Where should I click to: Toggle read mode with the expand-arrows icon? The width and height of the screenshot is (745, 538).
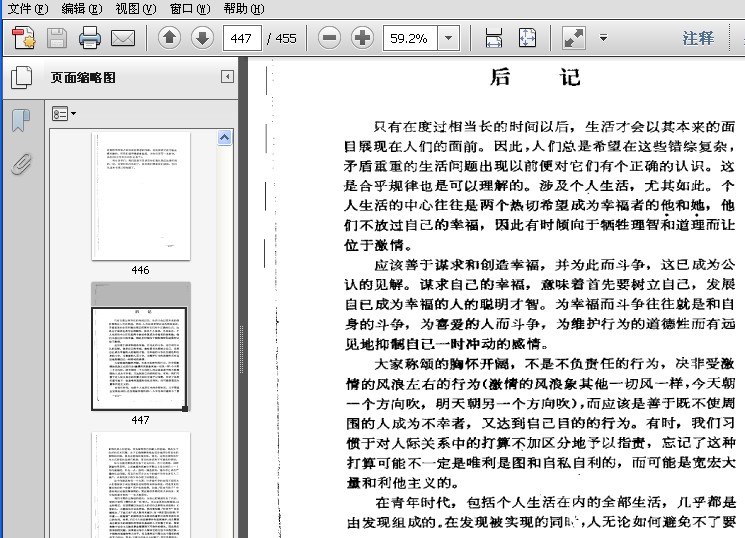pos(574,39)
